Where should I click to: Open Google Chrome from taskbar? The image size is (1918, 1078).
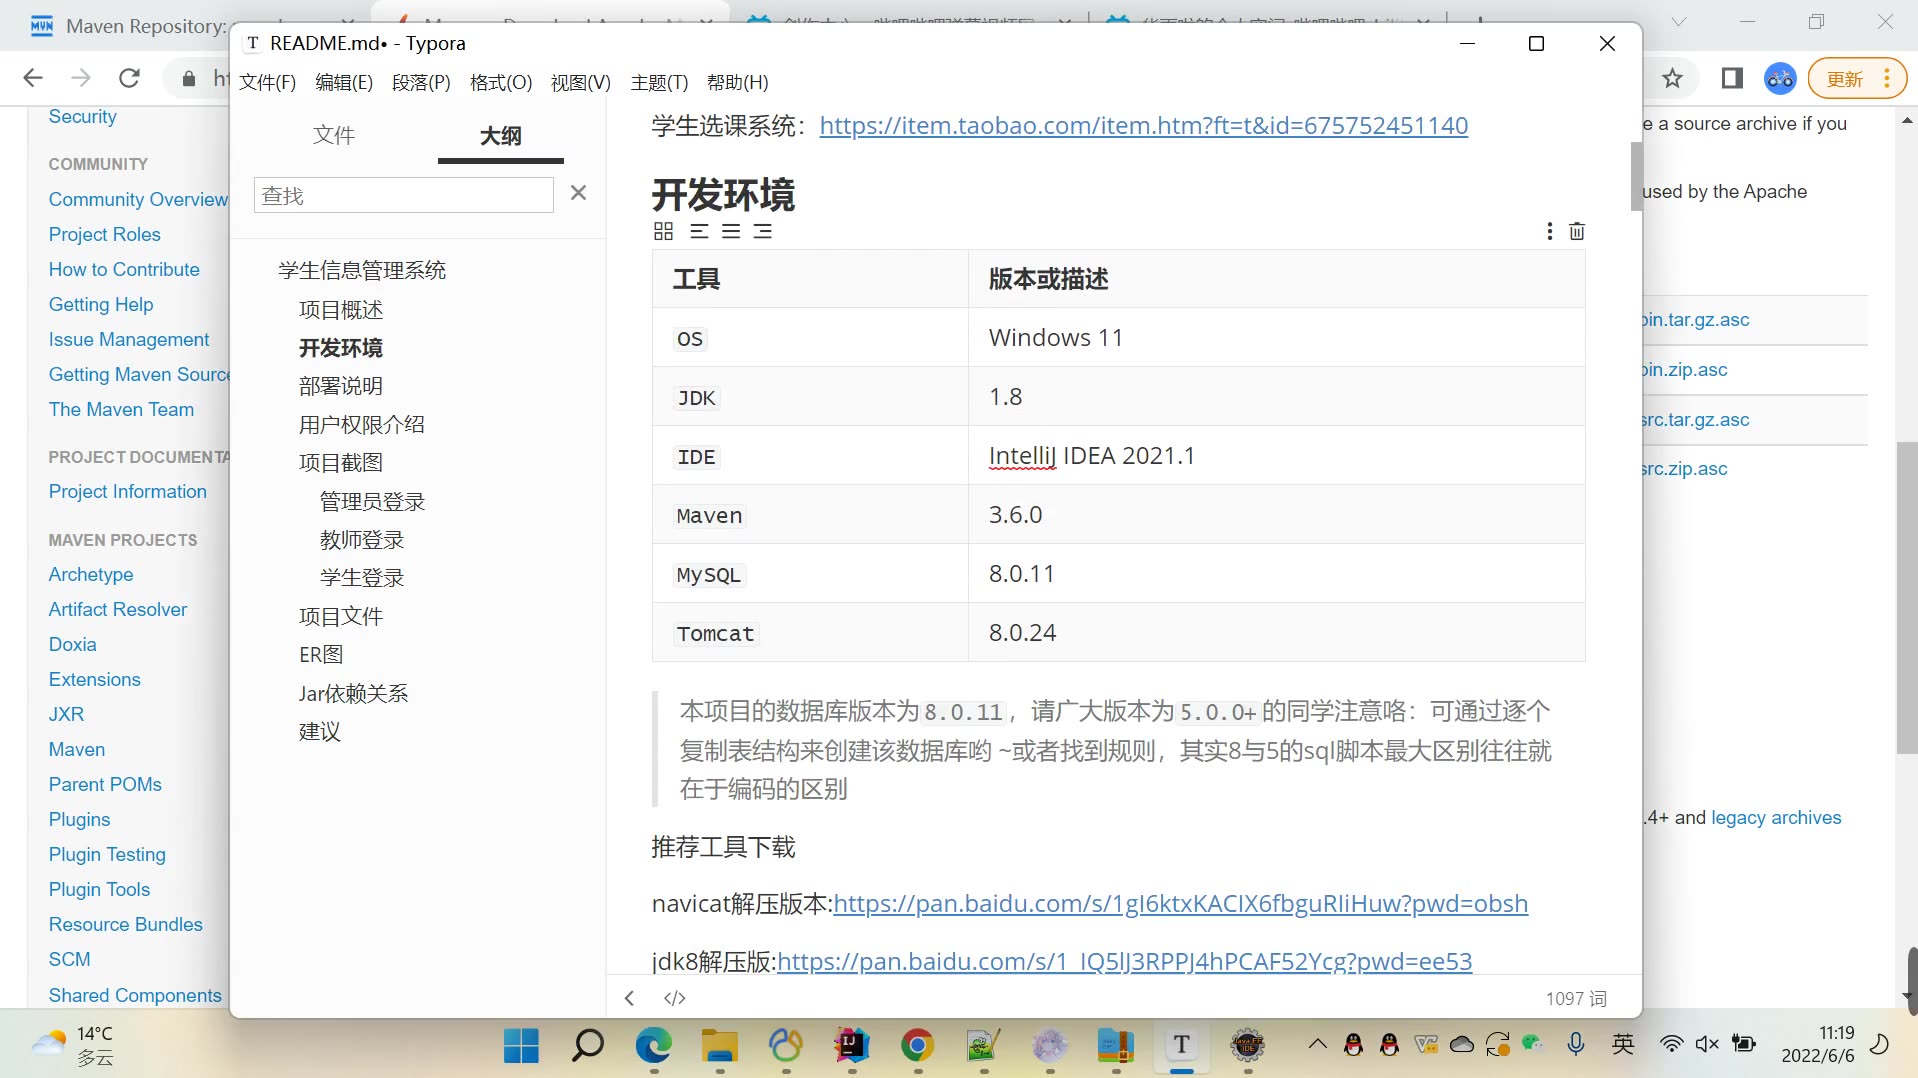click(917, 1046)
